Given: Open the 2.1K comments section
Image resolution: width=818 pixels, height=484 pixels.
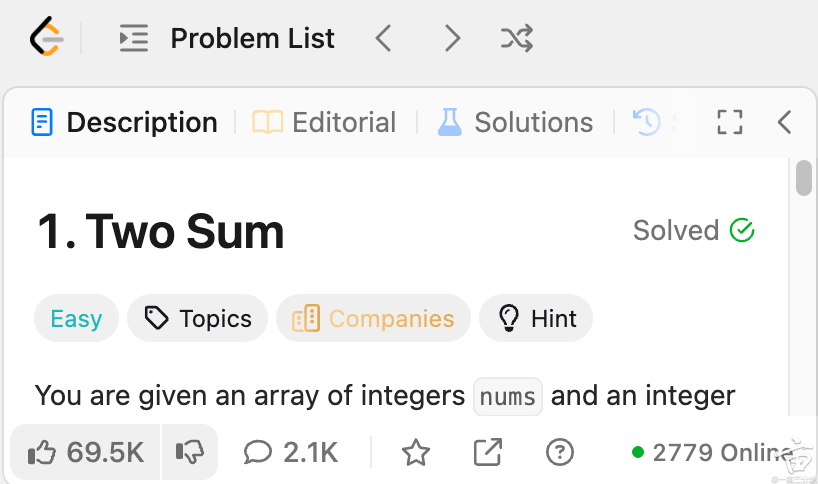Looking at the screenshot, I should point(291,452).
